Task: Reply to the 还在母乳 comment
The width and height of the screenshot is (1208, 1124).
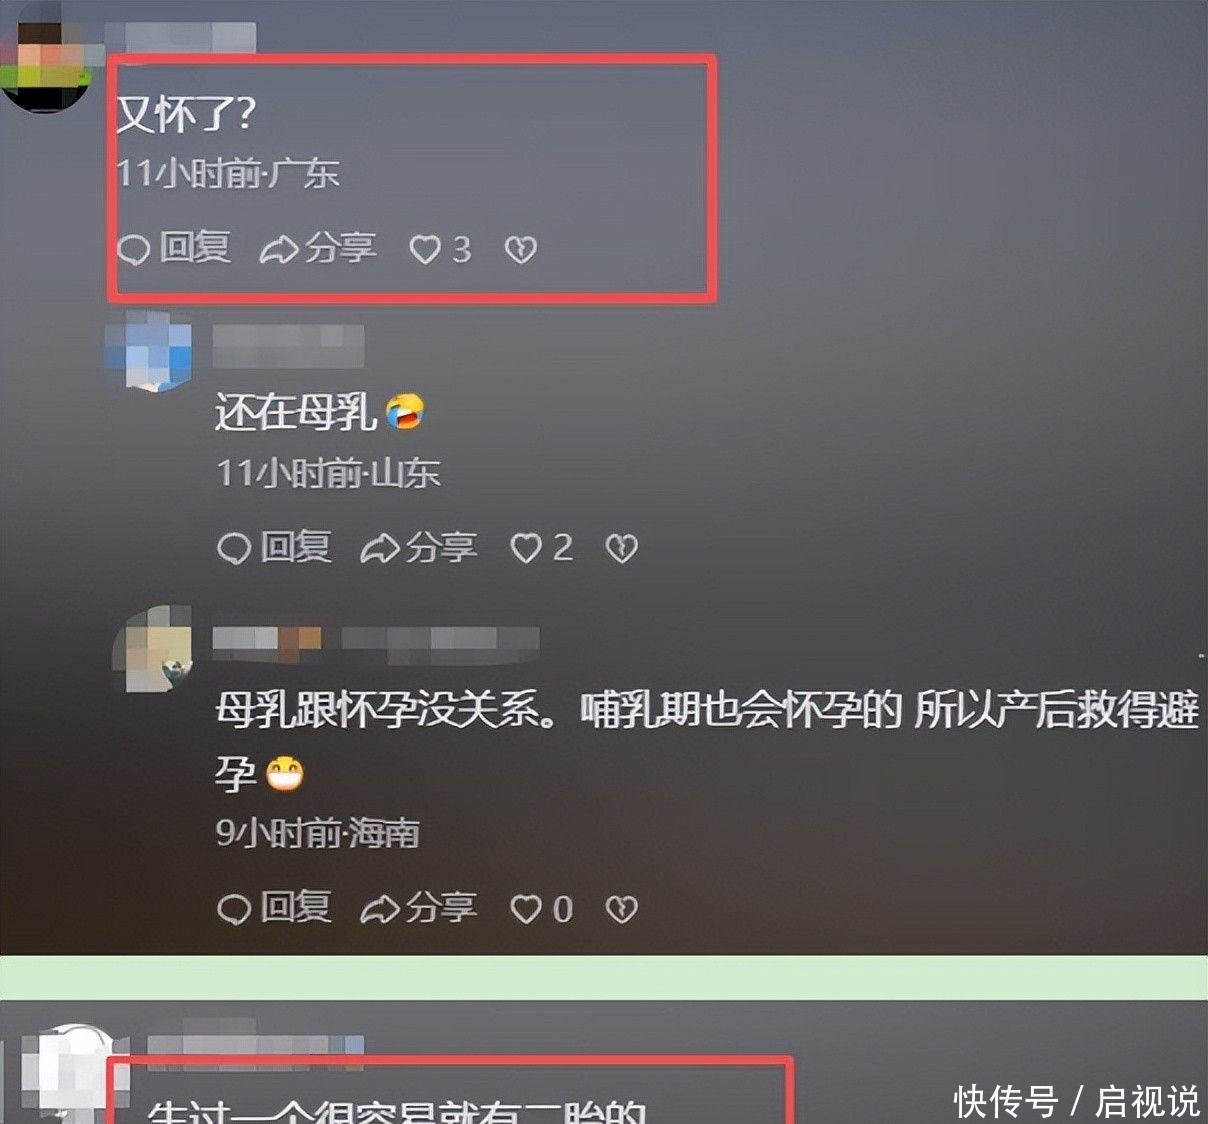Action: (x=275, y=547)
